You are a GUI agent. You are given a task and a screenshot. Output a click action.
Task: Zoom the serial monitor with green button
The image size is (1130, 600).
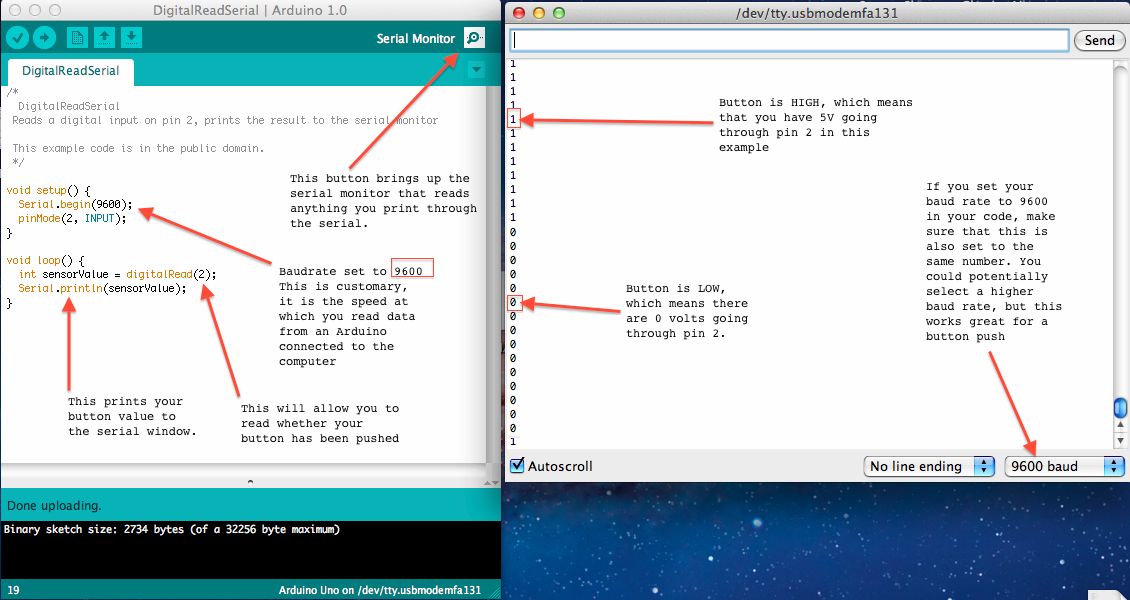click(559, 13)
